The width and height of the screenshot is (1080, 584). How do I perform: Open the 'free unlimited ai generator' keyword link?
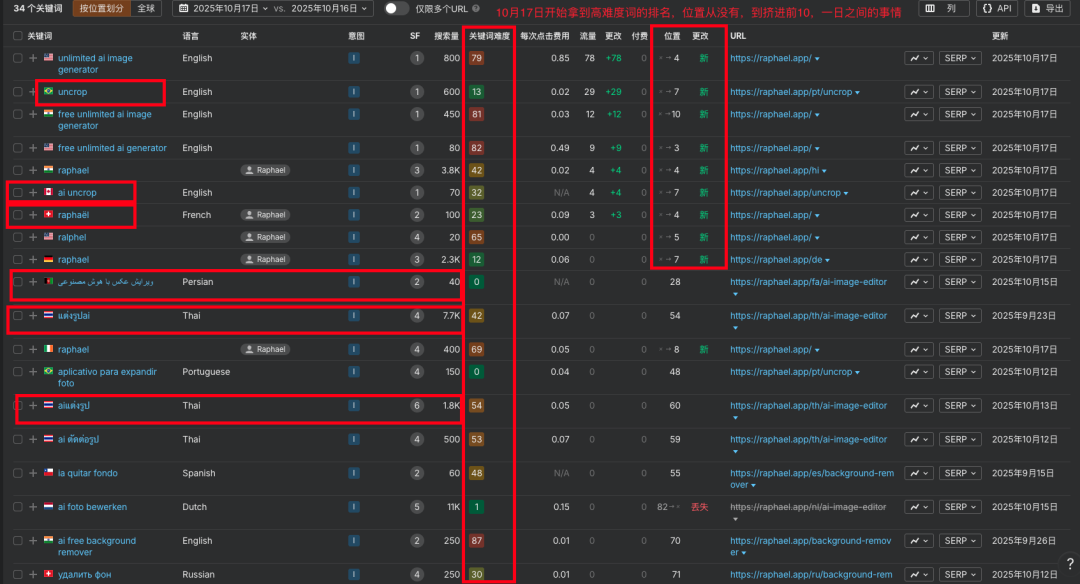(112, 147)
